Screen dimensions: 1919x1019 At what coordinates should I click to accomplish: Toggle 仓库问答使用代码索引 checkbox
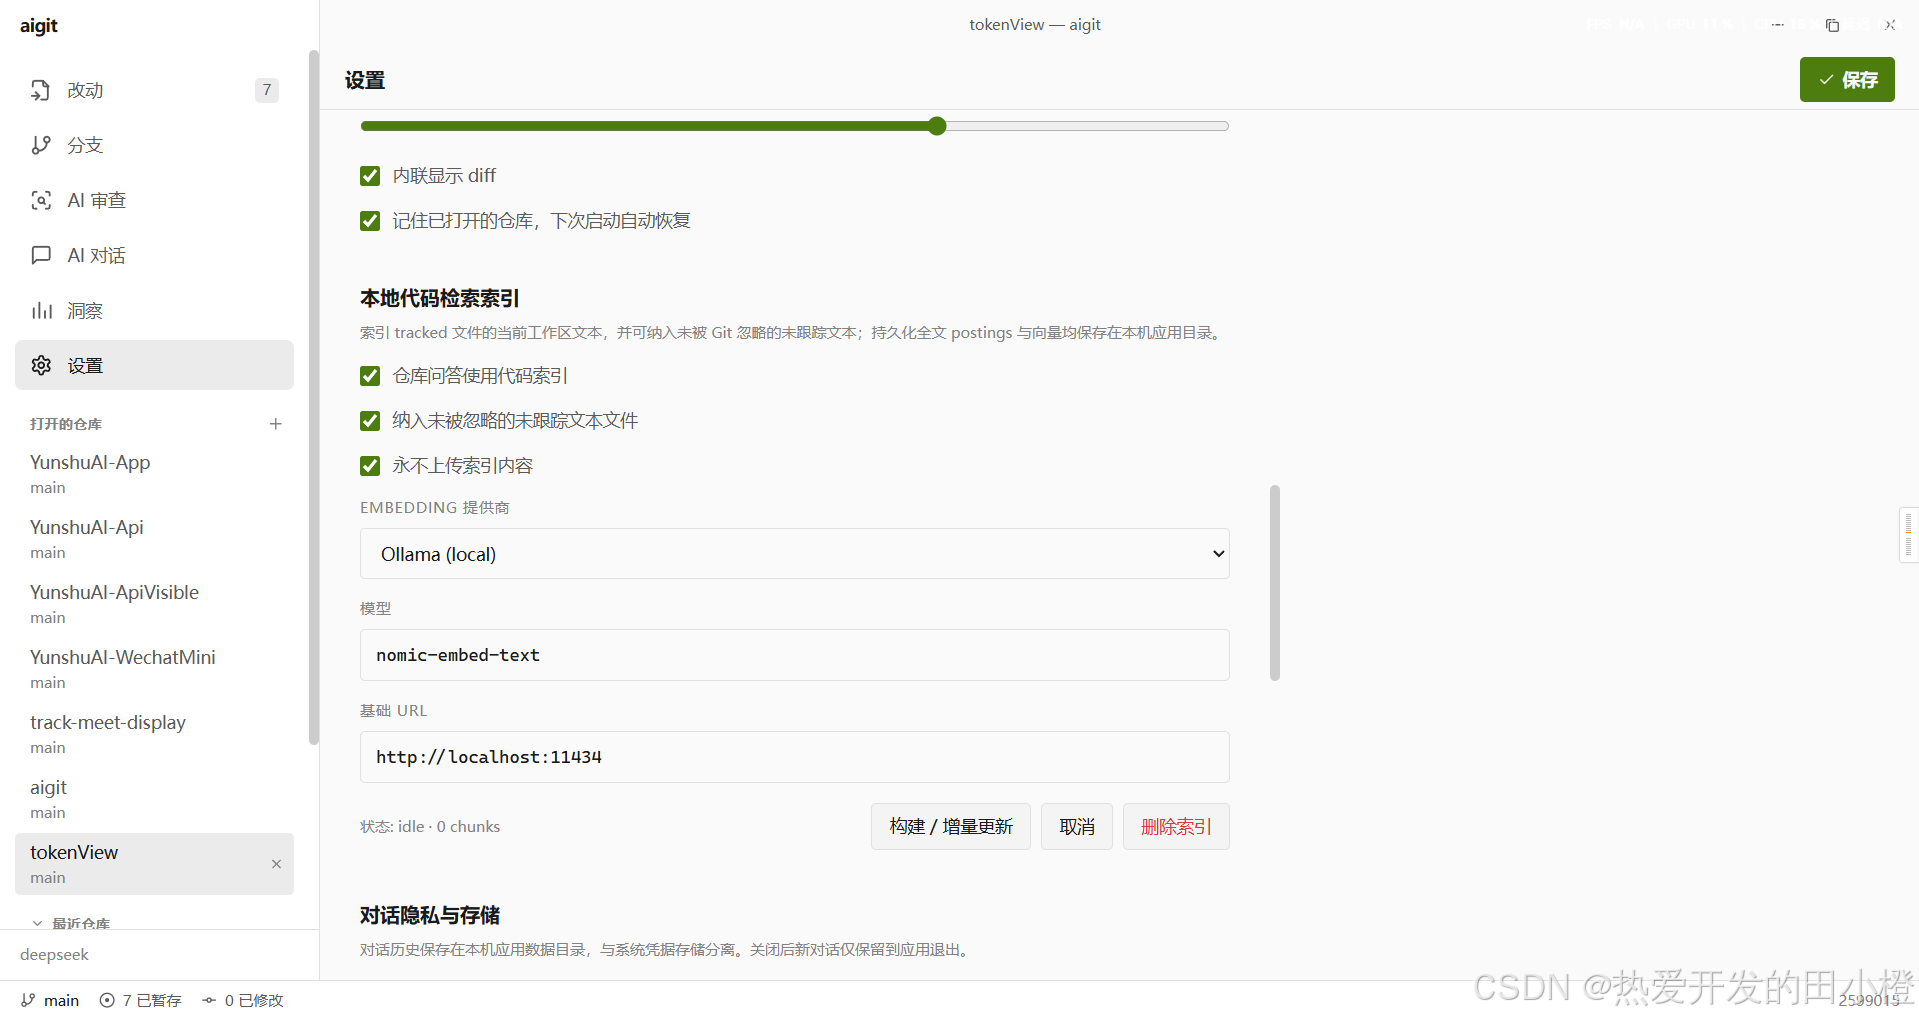tap(370, 376)
